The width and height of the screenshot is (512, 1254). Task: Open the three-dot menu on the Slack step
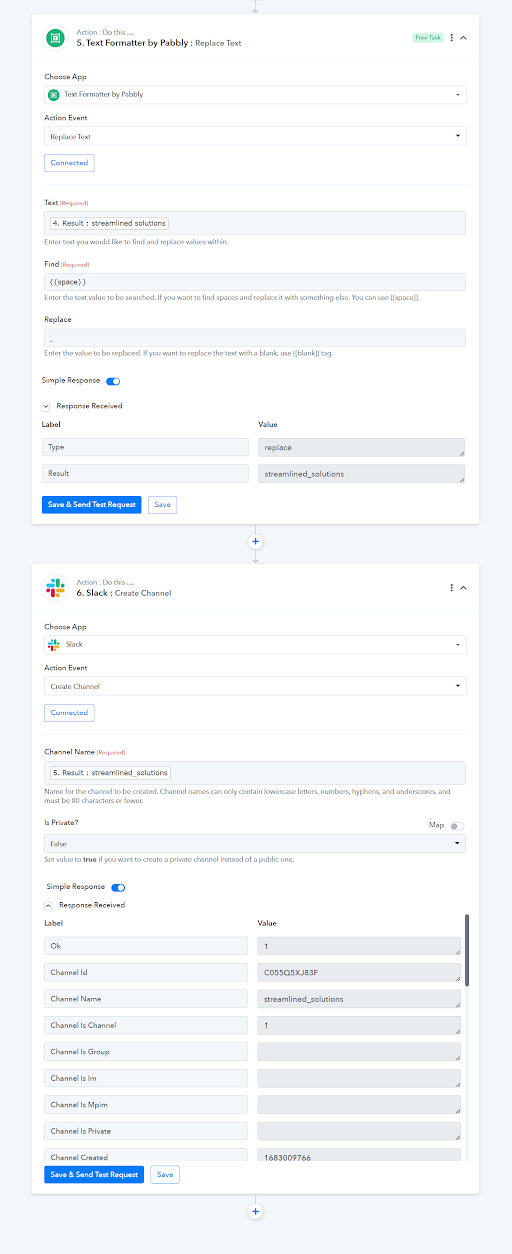(x=451, y=588)
